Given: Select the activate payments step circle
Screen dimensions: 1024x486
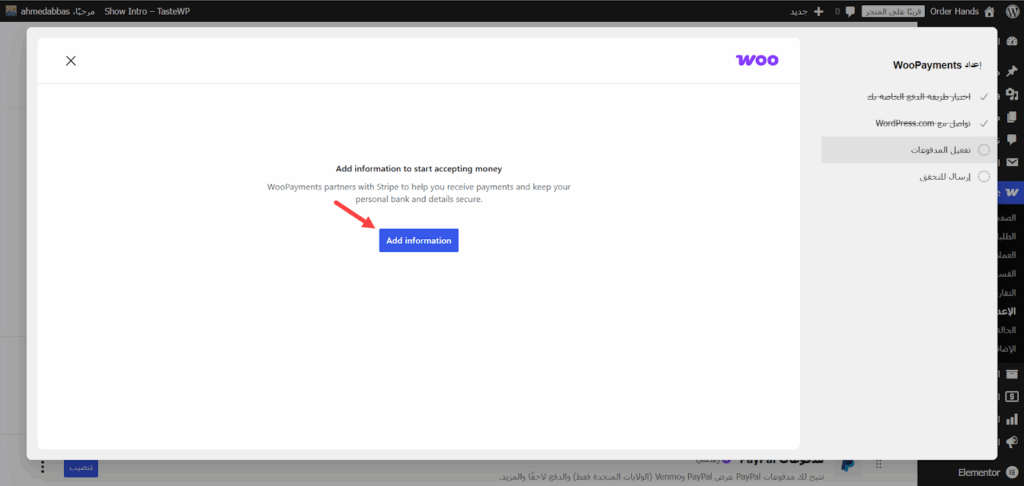Looking at the screenshot, I should click(x=983, y=150).
